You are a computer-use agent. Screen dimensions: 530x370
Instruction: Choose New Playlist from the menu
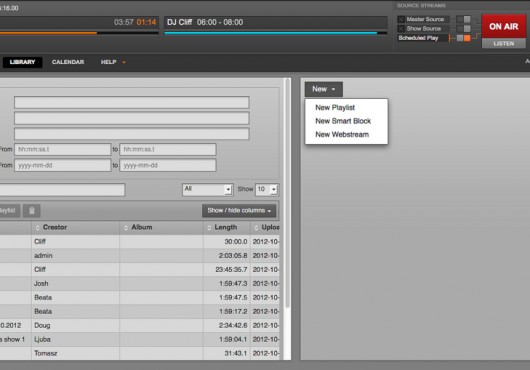[x=335, y=107]
